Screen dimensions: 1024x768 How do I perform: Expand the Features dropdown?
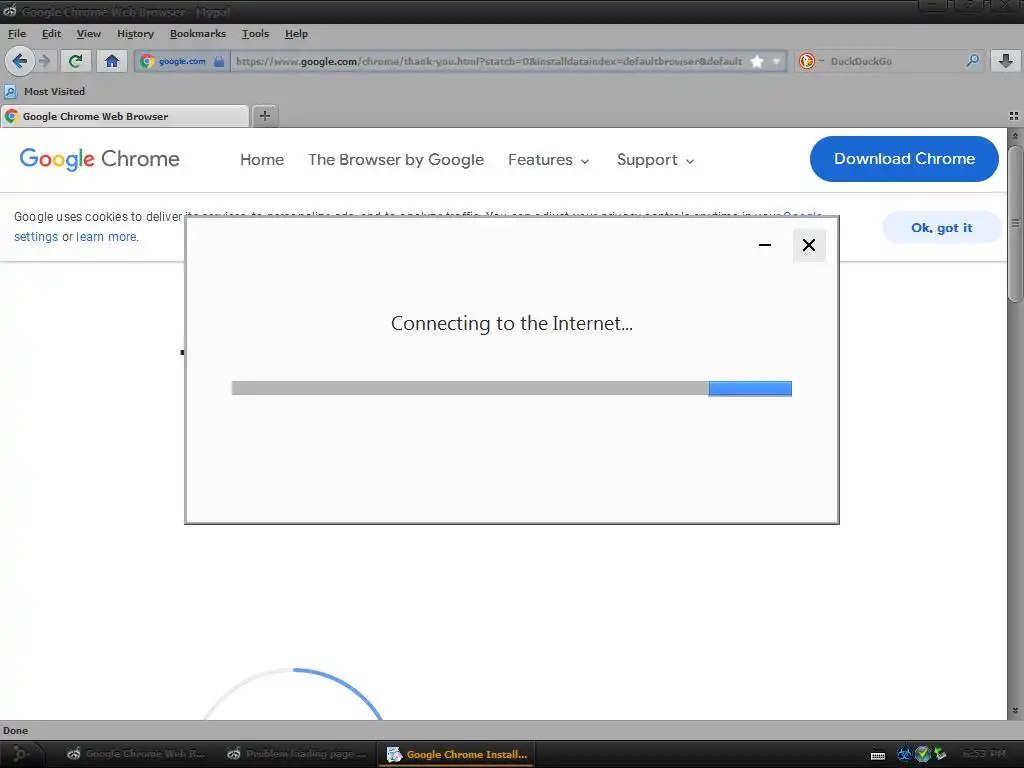549,160
